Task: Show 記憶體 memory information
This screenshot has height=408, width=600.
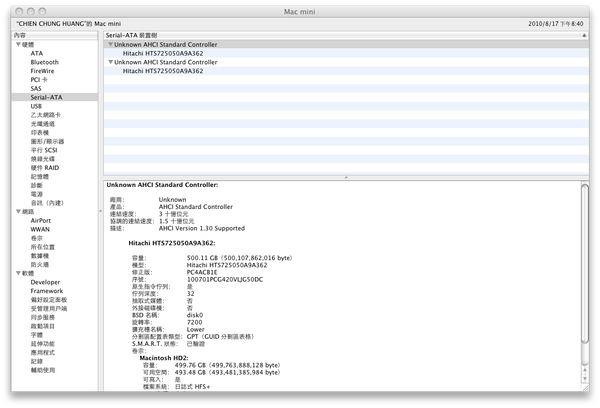Action: tap(40, 176)
